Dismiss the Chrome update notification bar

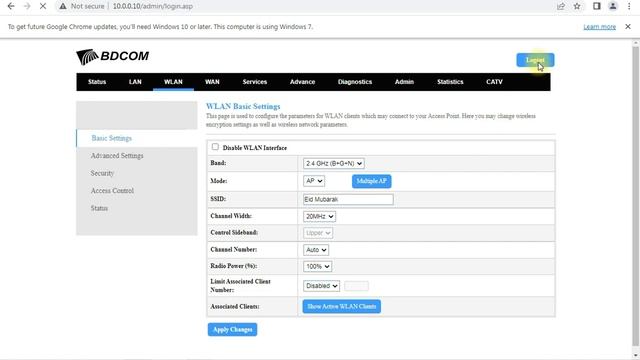[628, 27]
